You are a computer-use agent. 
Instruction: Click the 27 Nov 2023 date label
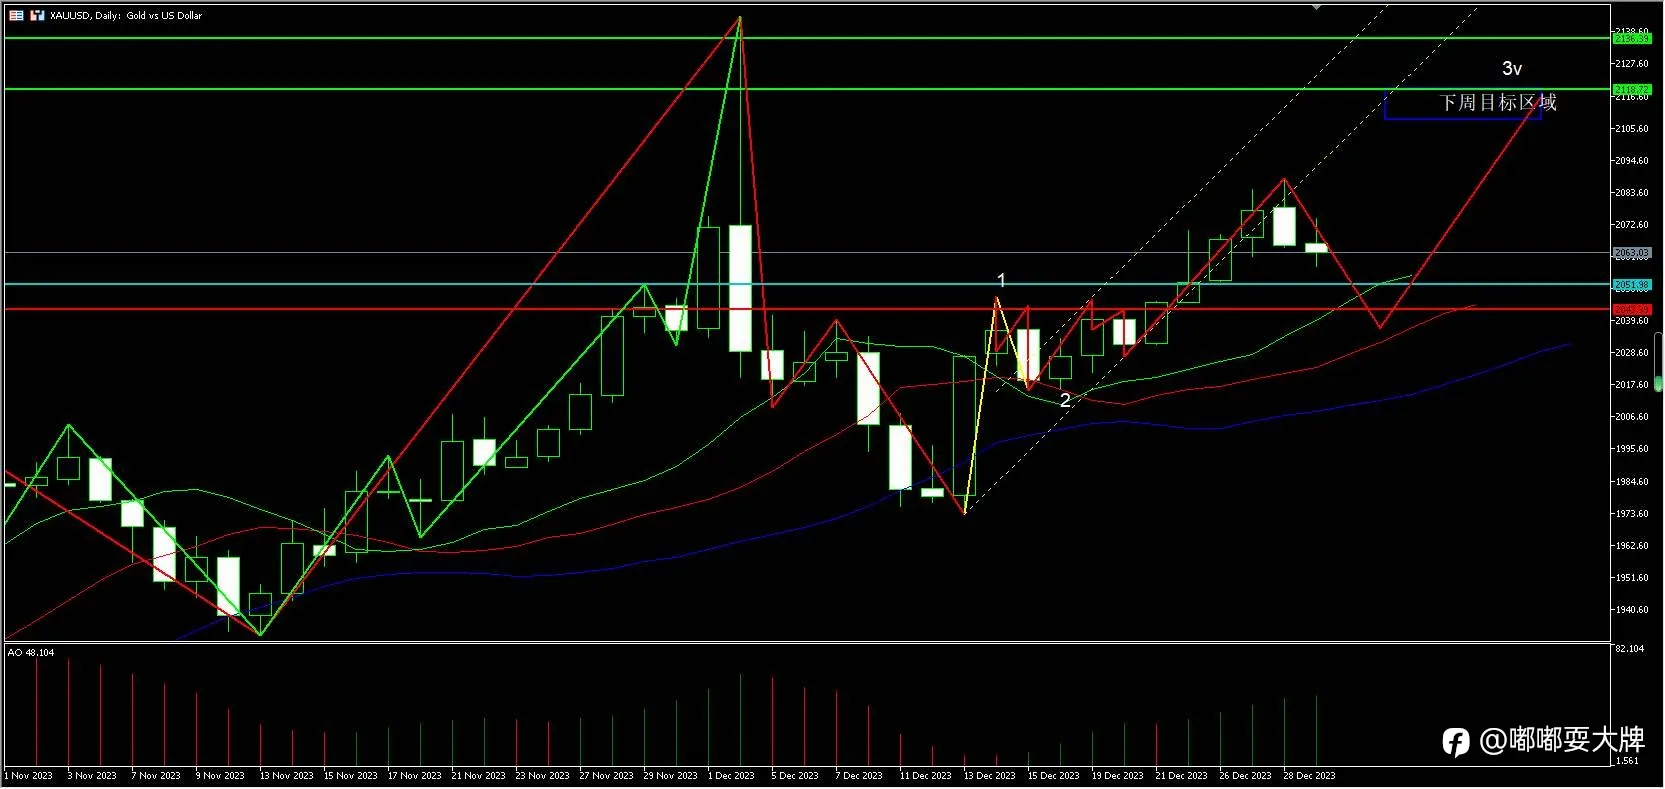coord(606,776)
